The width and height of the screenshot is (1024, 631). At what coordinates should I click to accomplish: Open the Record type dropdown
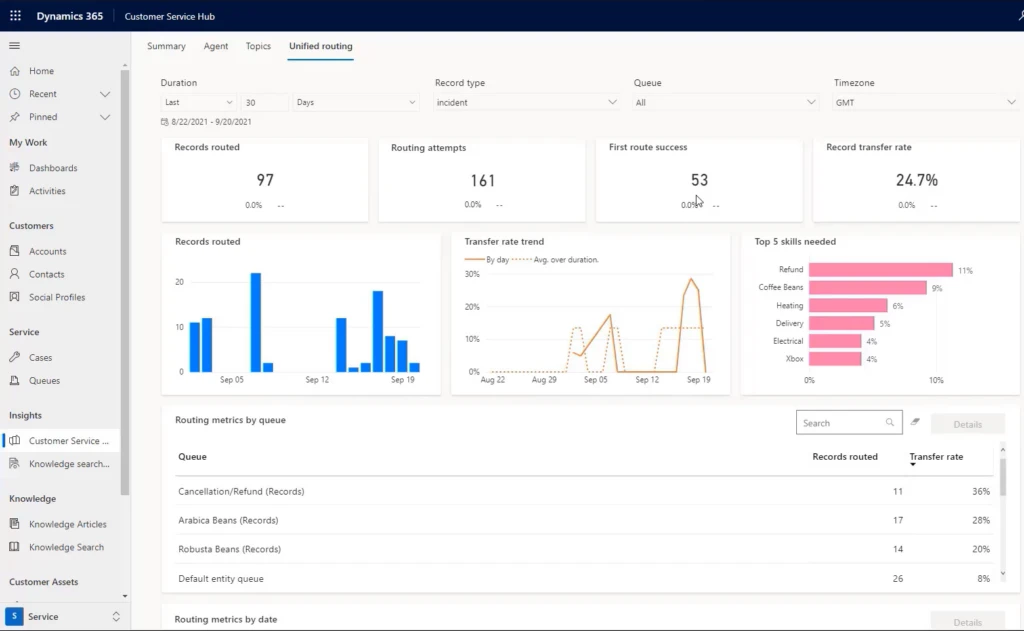pos(526,102)
